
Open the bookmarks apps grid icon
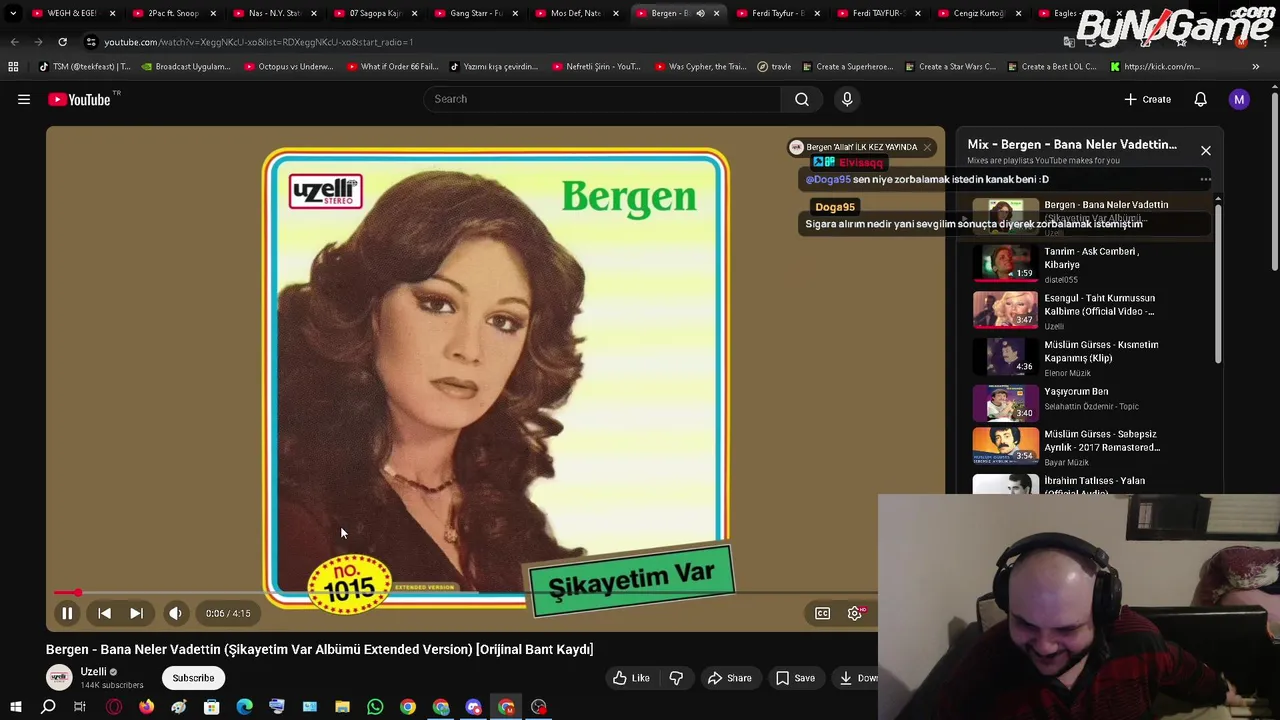click(13, 67)
